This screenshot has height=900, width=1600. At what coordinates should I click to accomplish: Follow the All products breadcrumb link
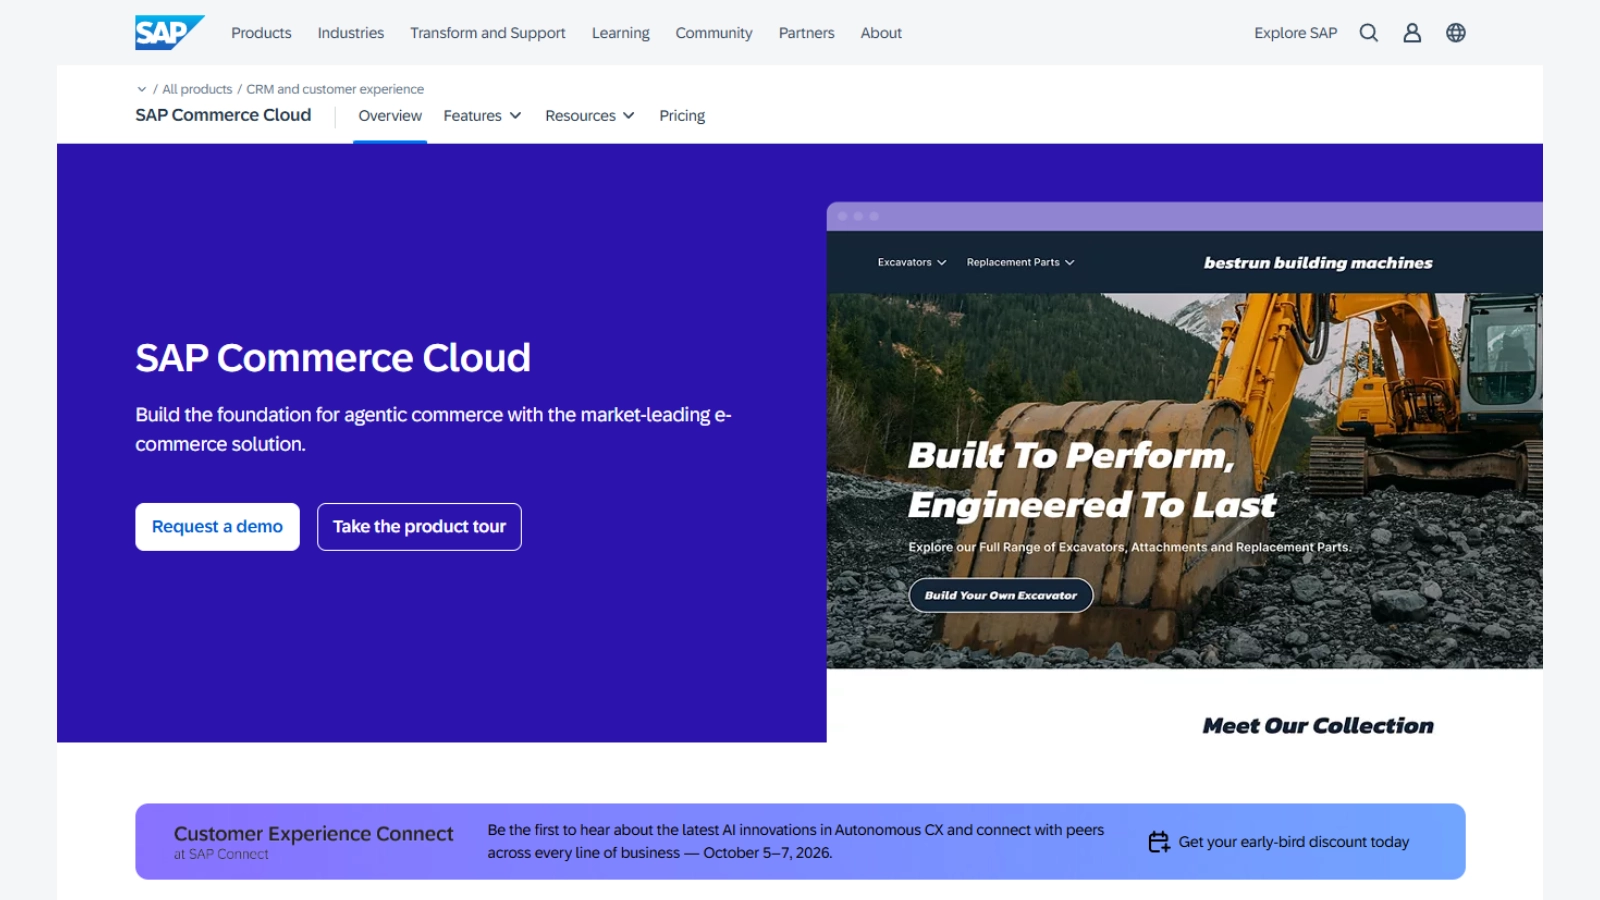(x=197, y=89)
